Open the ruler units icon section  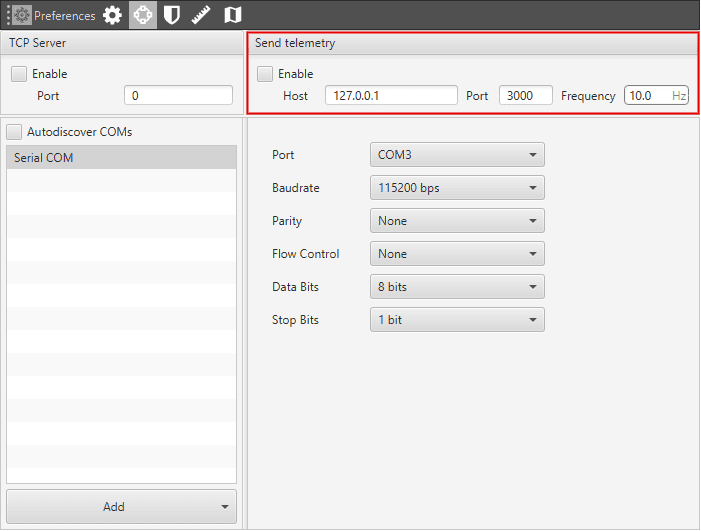click(x=201, y=15)
